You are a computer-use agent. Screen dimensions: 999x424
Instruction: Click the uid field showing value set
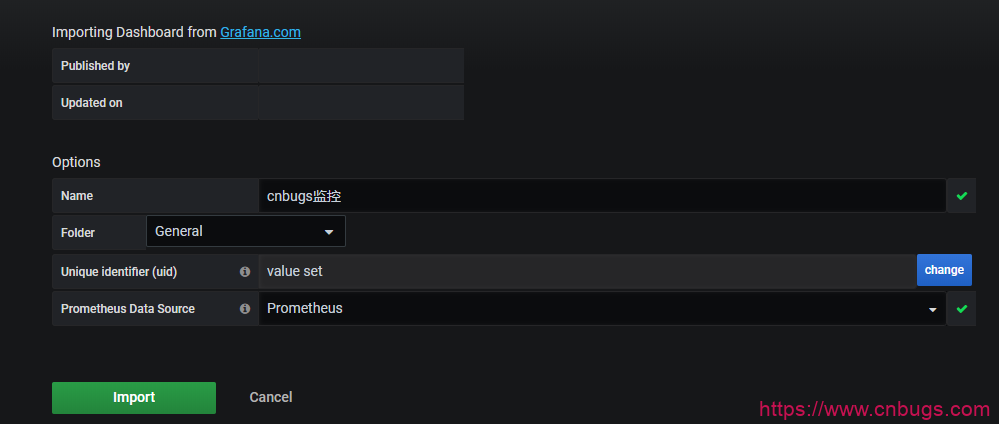click(x=586, y=271)
